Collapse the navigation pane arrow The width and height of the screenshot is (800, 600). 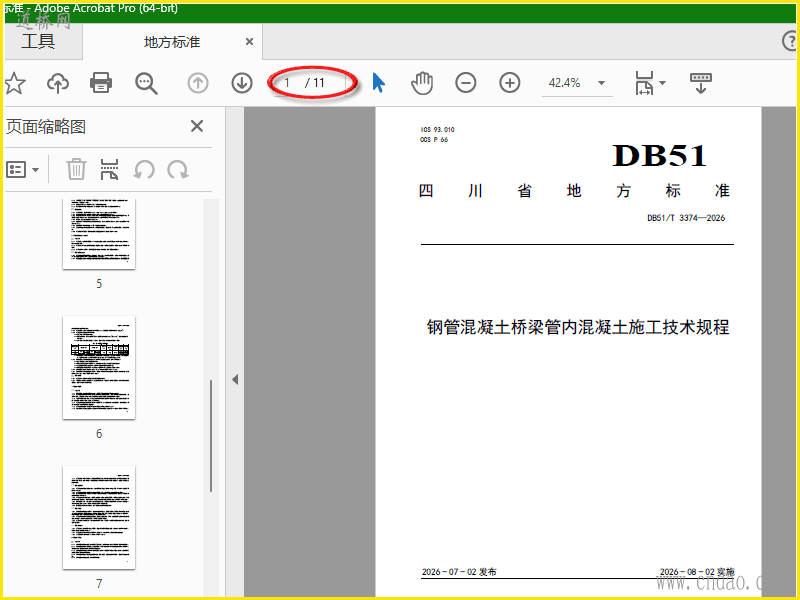point(235,380)
